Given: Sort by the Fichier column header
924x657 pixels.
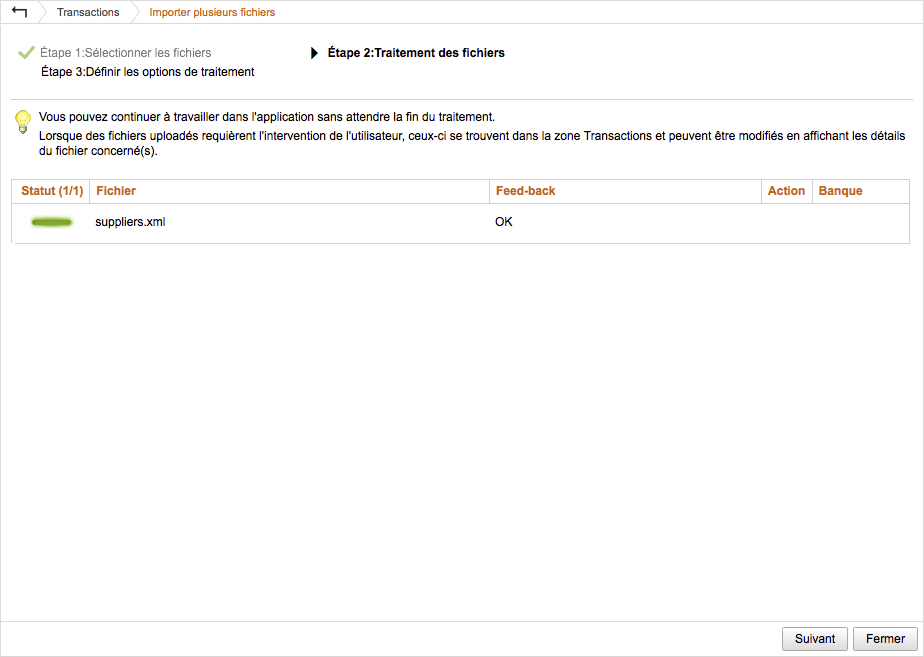Looking at the screenshot, I should click(x=116, y=191).
